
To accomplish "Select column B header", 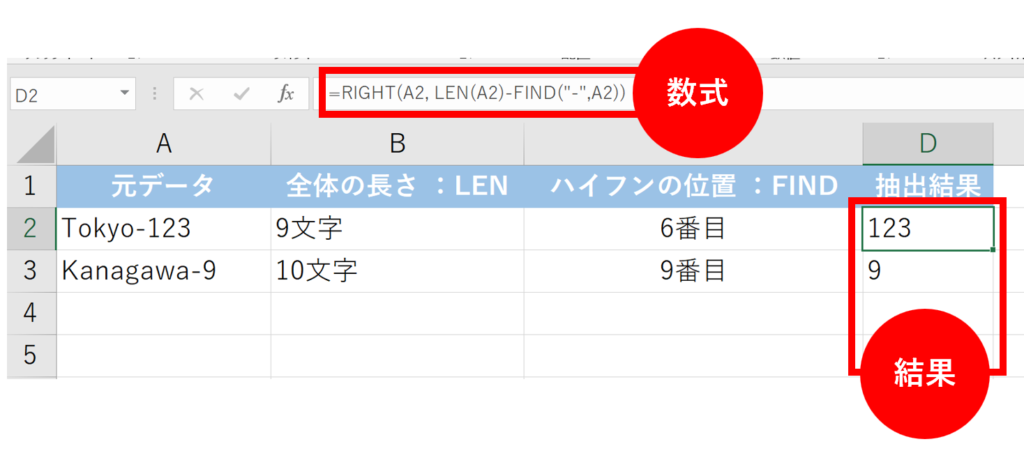I will pyautogui.click(x=397, y=144).
